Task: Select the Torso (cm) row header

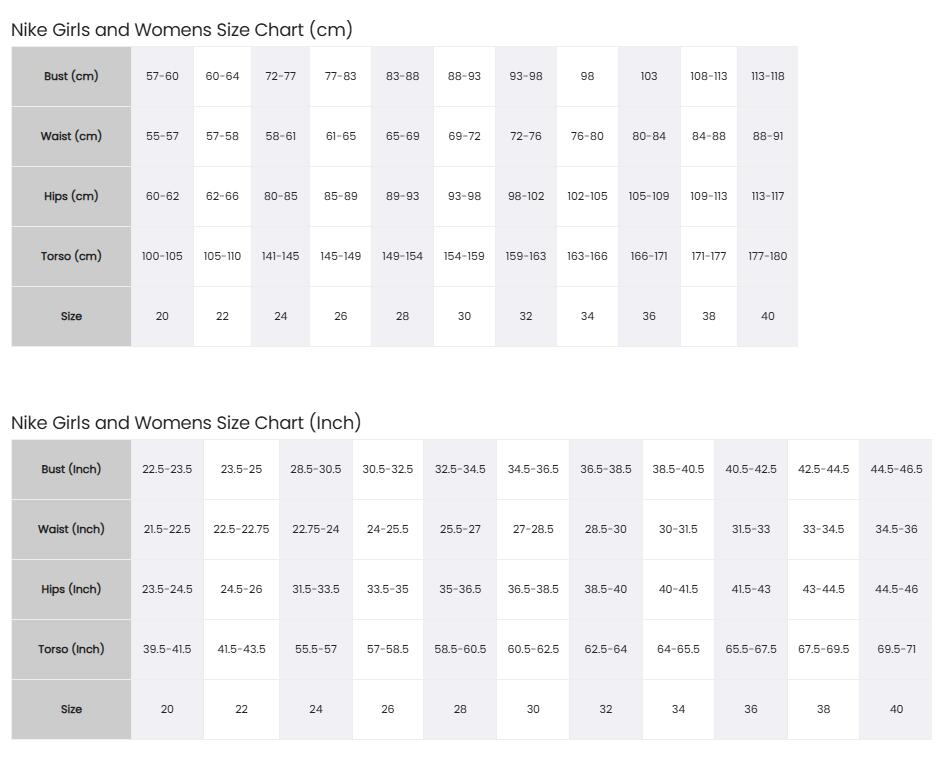Action: pyautogui.click(x=71, y=256)
